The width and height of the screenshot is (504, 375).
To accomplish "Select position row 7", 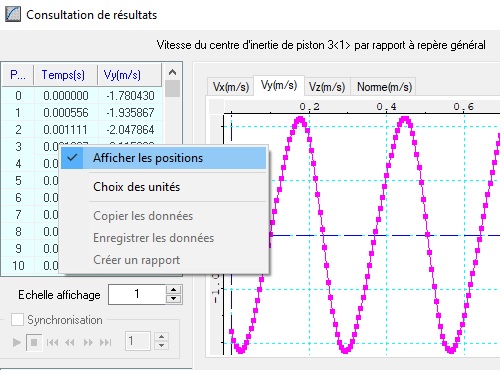I will [18, 215].
